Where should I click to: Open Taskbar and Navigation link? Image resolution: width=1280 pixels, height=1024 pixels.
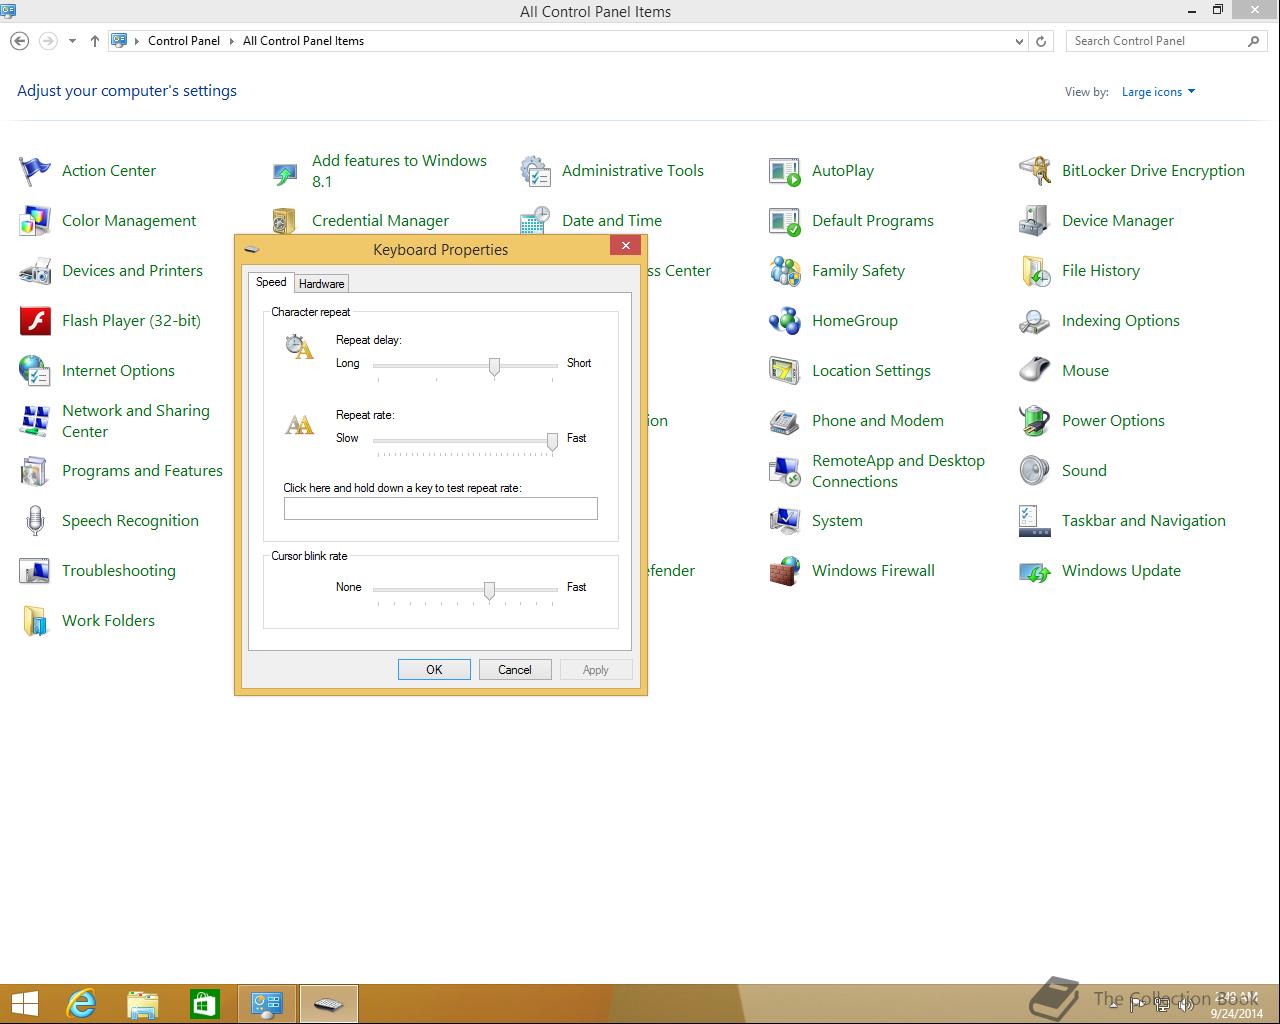(1143, 521)
